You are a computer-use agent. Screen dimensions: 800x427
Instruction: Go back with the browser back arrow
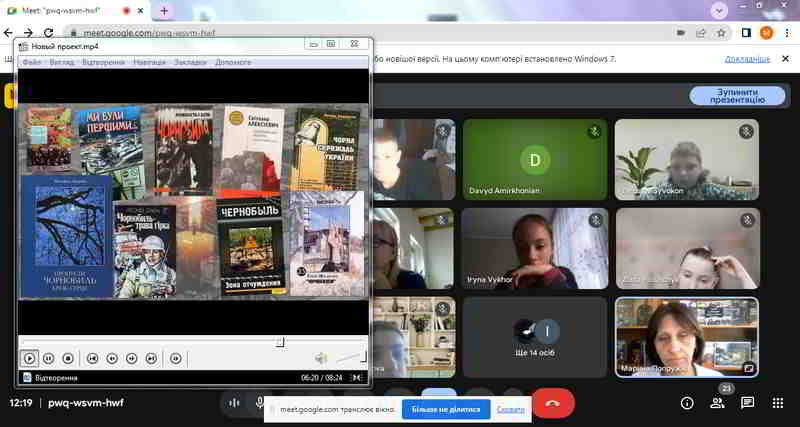[x=8, y=33]
